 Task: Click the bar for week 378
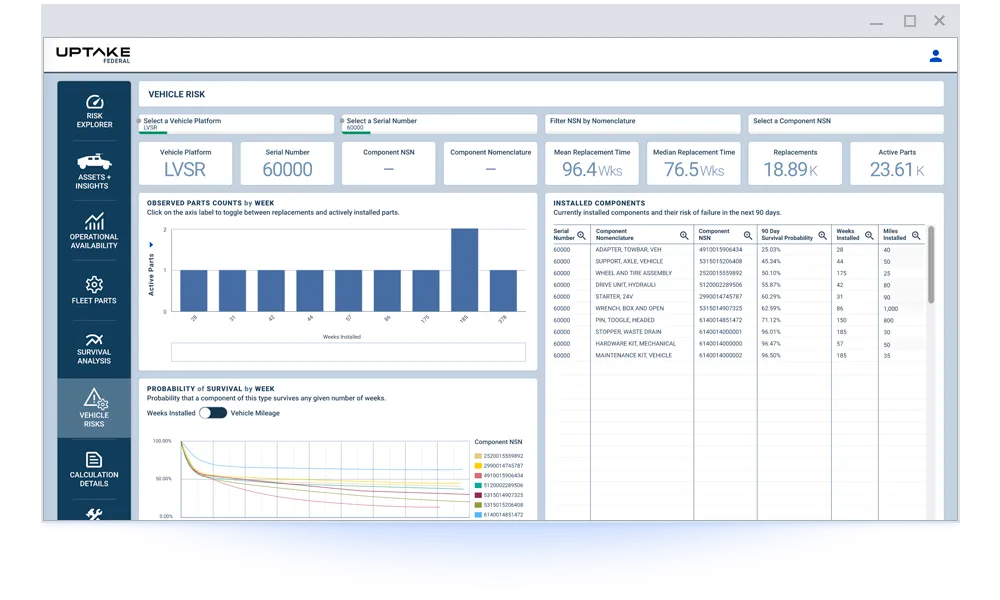[503, 291]
